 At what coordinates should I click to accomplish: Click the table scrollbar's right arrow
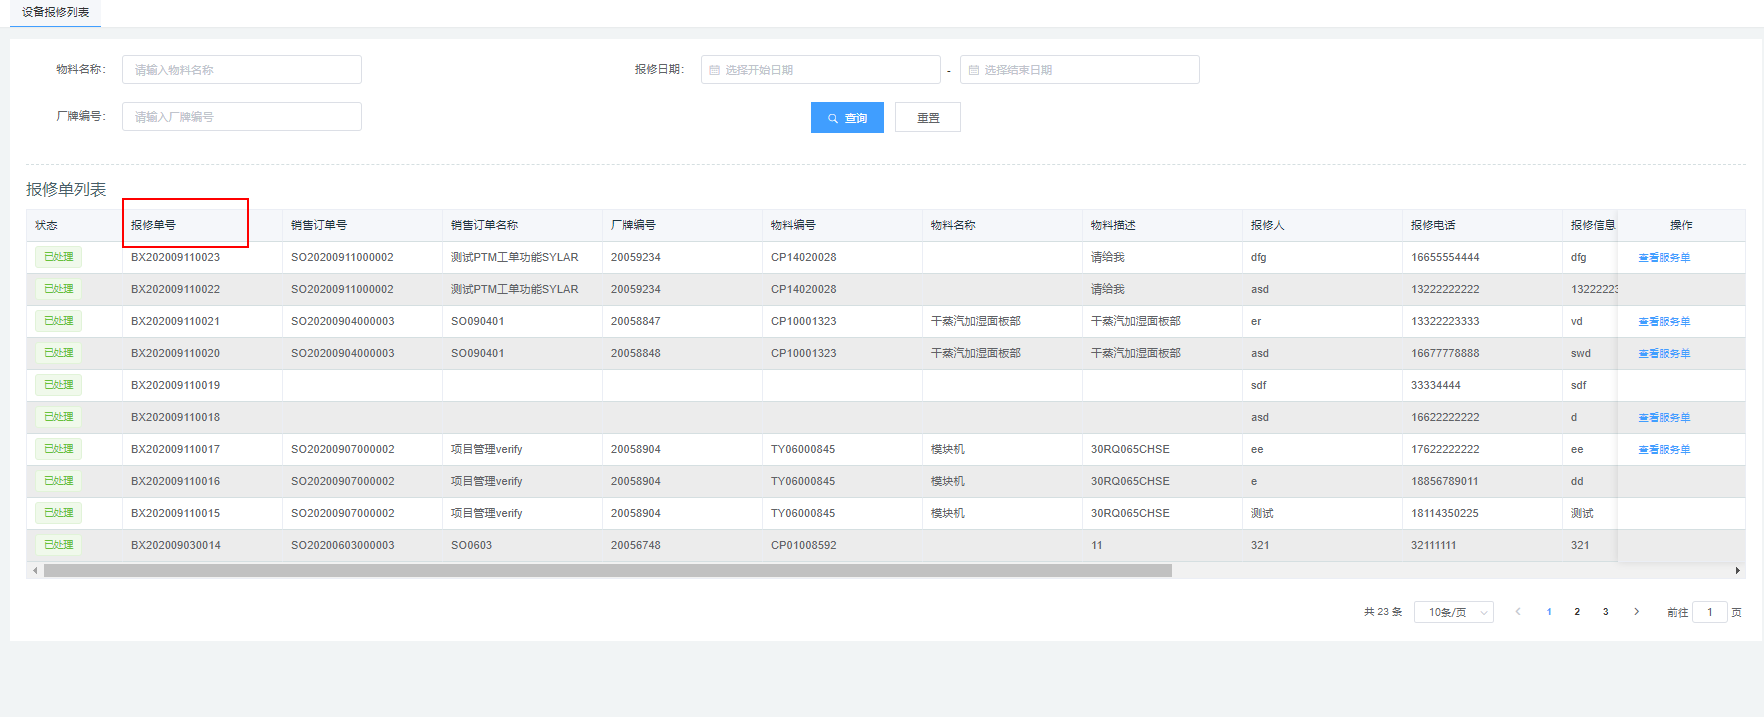pos(1737,571)
